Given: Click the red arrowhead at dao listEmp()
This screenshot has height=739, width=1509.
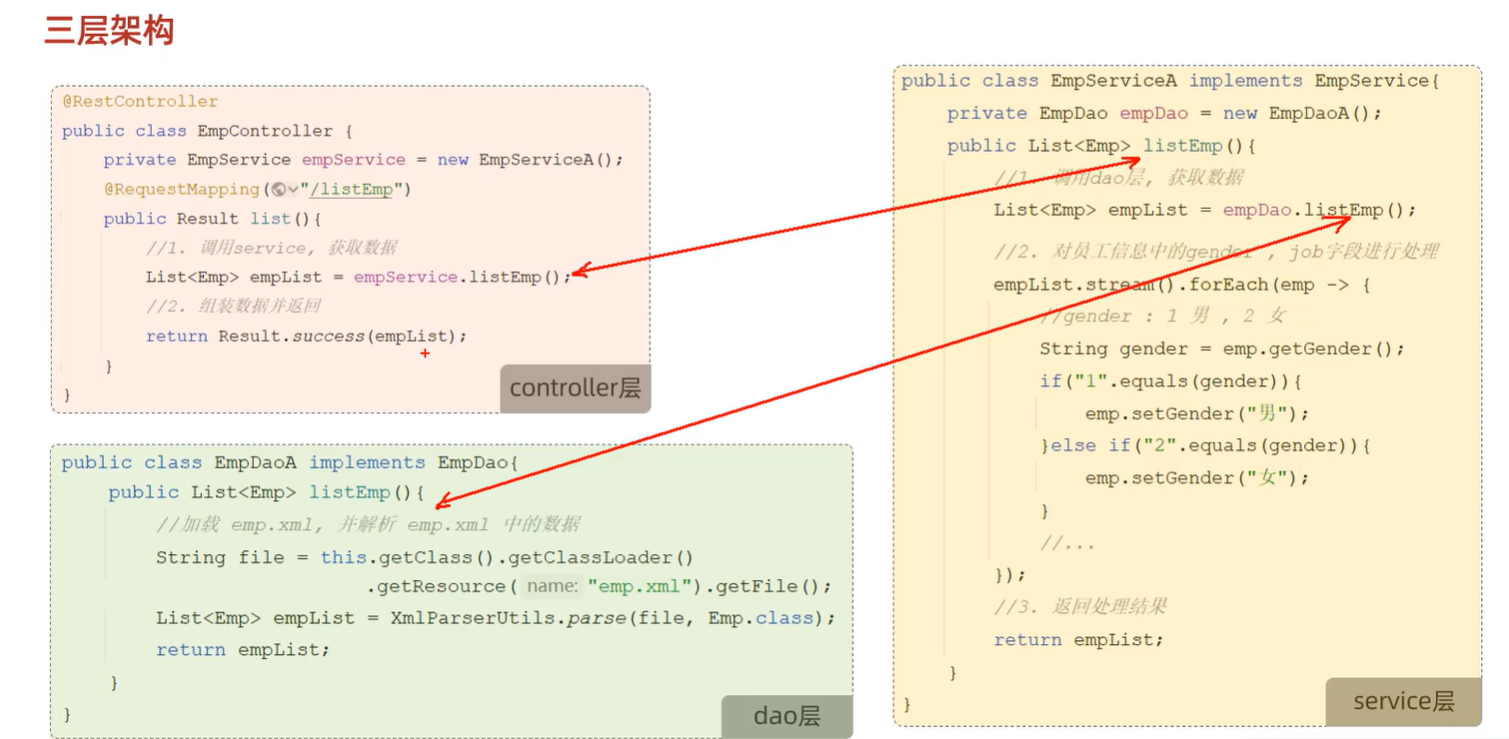Looking at the screenshot, I should pyautogui.click(x=441, y=502).
